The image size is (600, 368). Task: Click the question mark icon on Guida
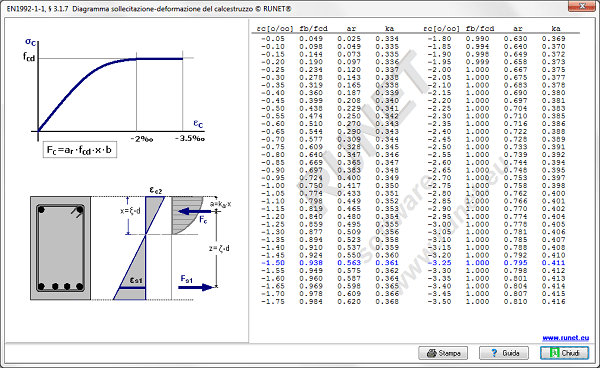(x=494, y=353)
